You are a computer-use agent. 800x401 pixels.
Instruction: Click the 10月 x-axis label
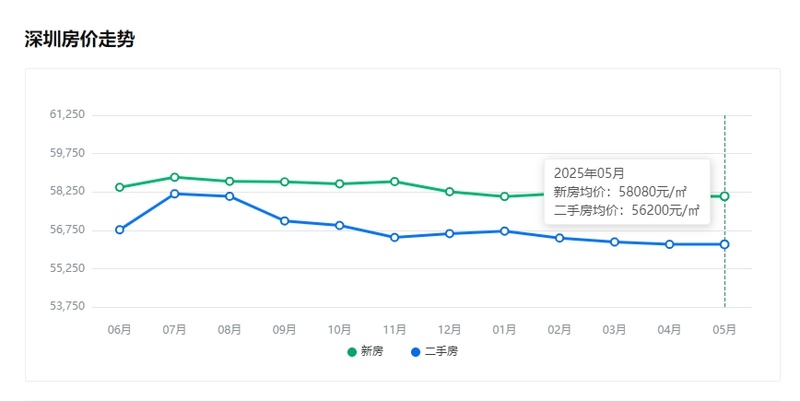pyautogui.click(x=340, y=329)
